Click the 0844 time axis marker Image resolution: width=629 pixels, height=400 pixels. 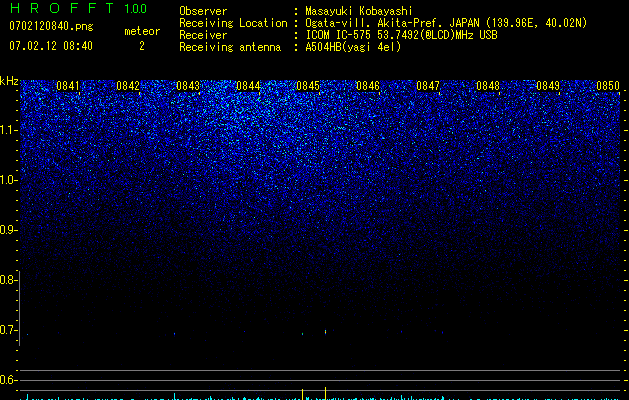pos(248,86)
